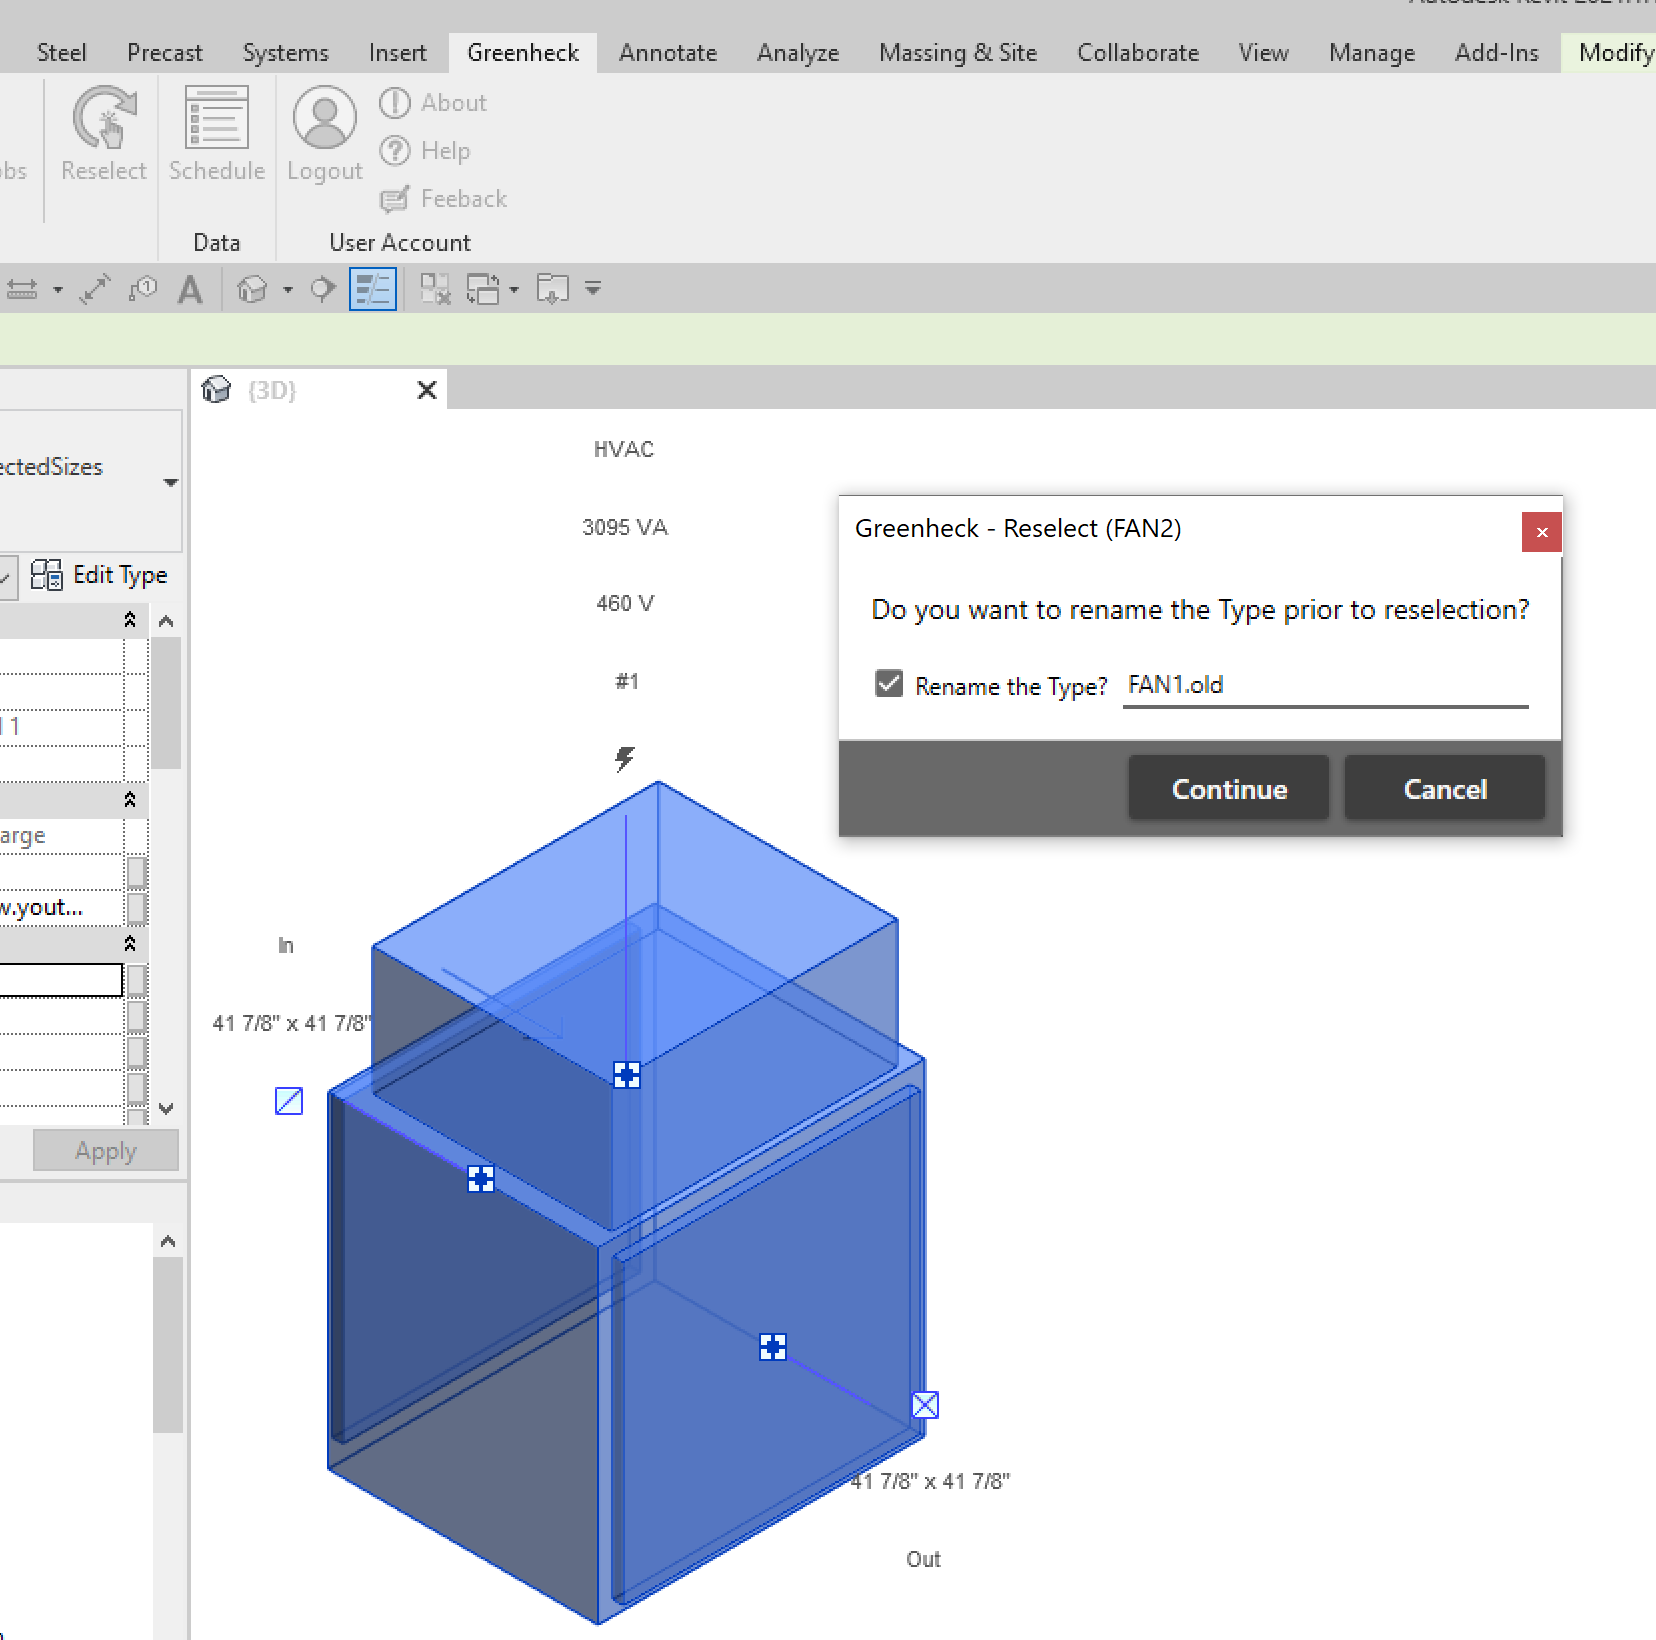1656x1640 pixels.
Task: Select the Text tool in quick toolbar
Action: 190,290
